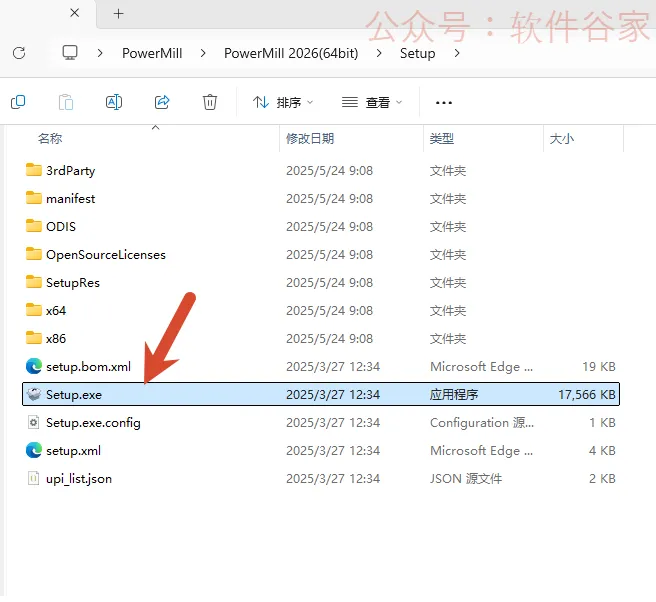Select the x86 folder icon
The width and height of the screenshot is (656, 602).
pos(33,338)
